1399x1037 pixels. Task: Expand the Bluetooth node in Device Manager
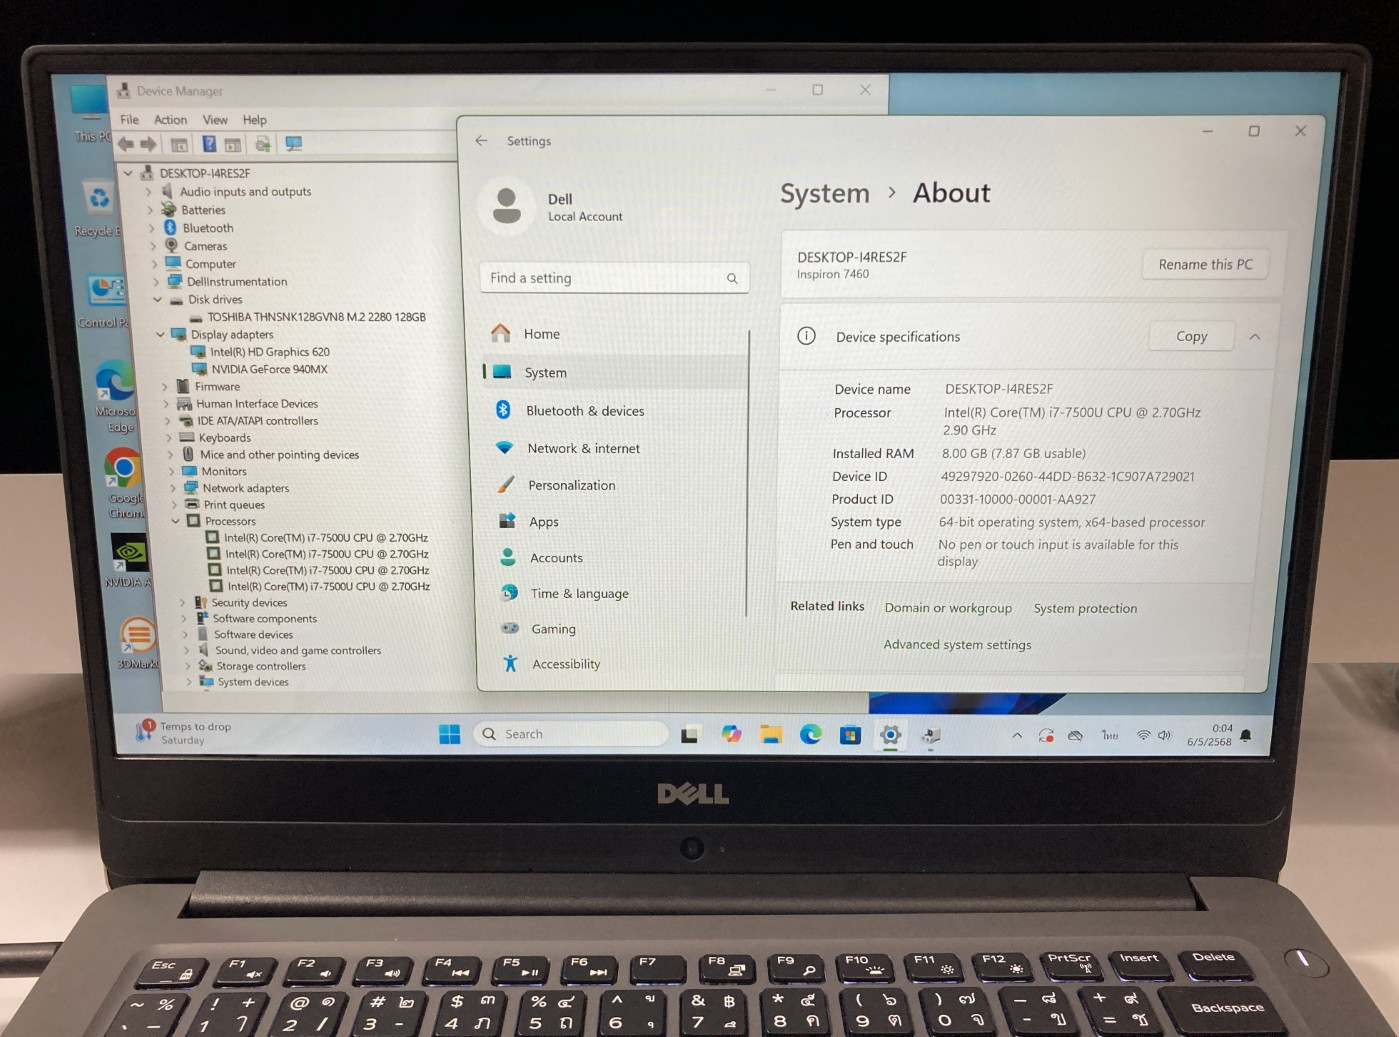(152, 228)
